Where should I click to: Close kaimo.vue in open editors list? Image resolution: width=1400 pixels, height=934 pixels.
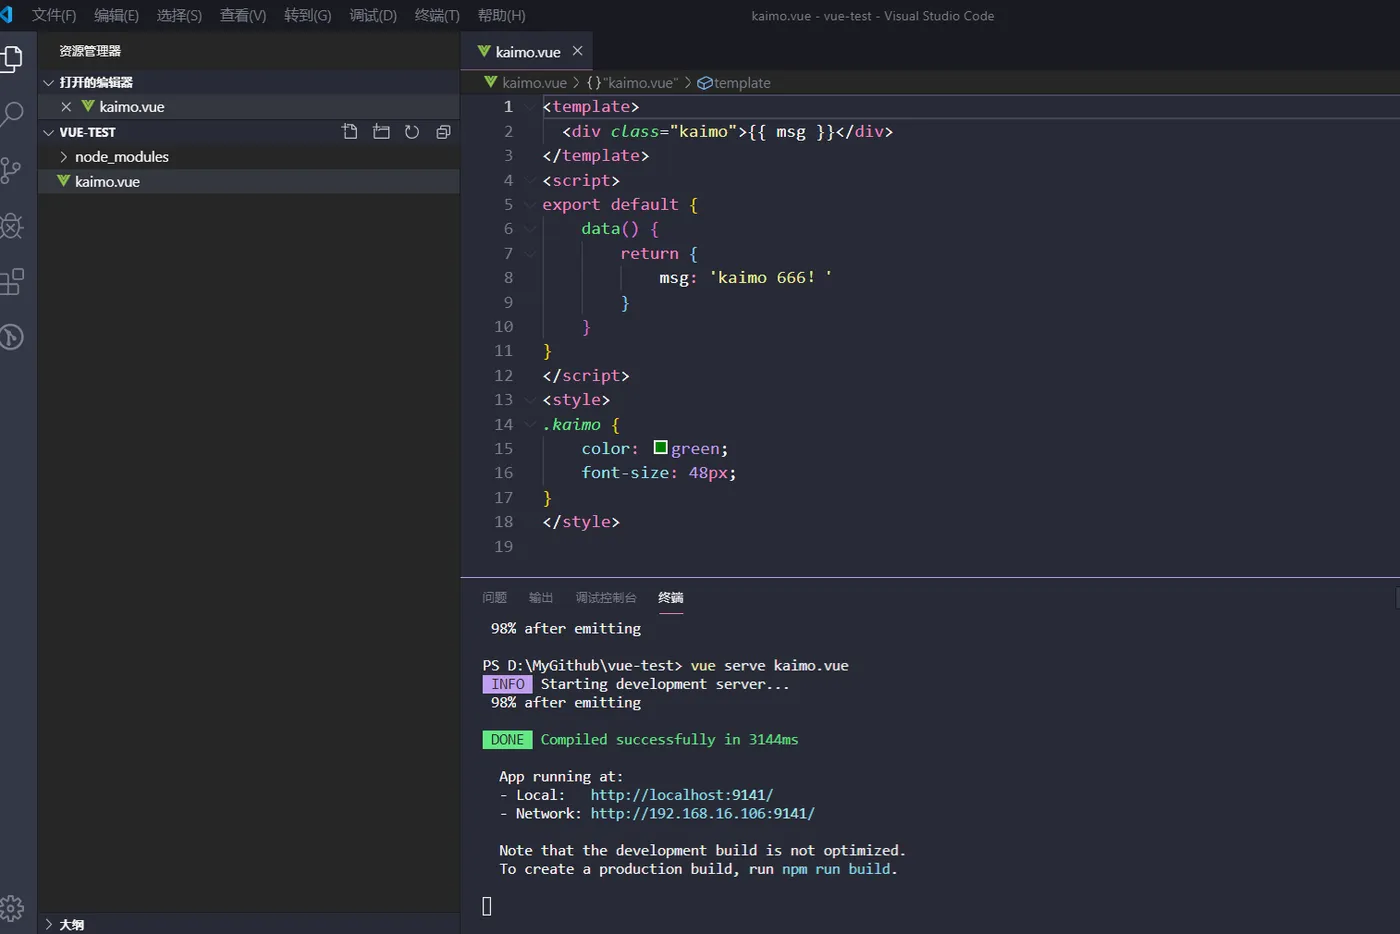coord(66,107)
